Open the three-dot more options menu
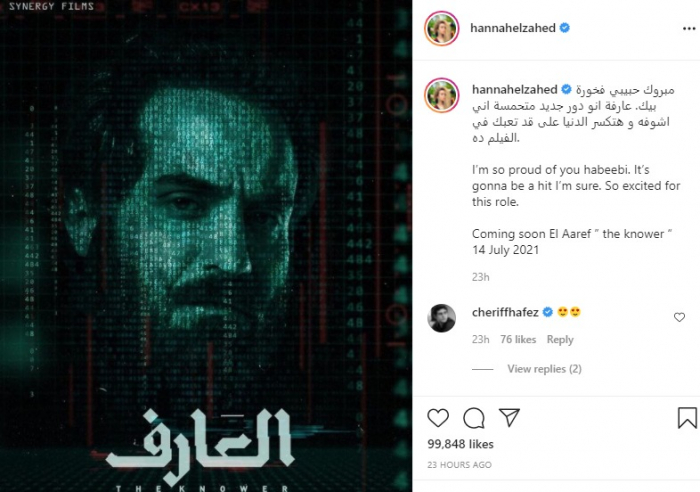The width and height of the screenshot is (700, 492). pos(689,29)
